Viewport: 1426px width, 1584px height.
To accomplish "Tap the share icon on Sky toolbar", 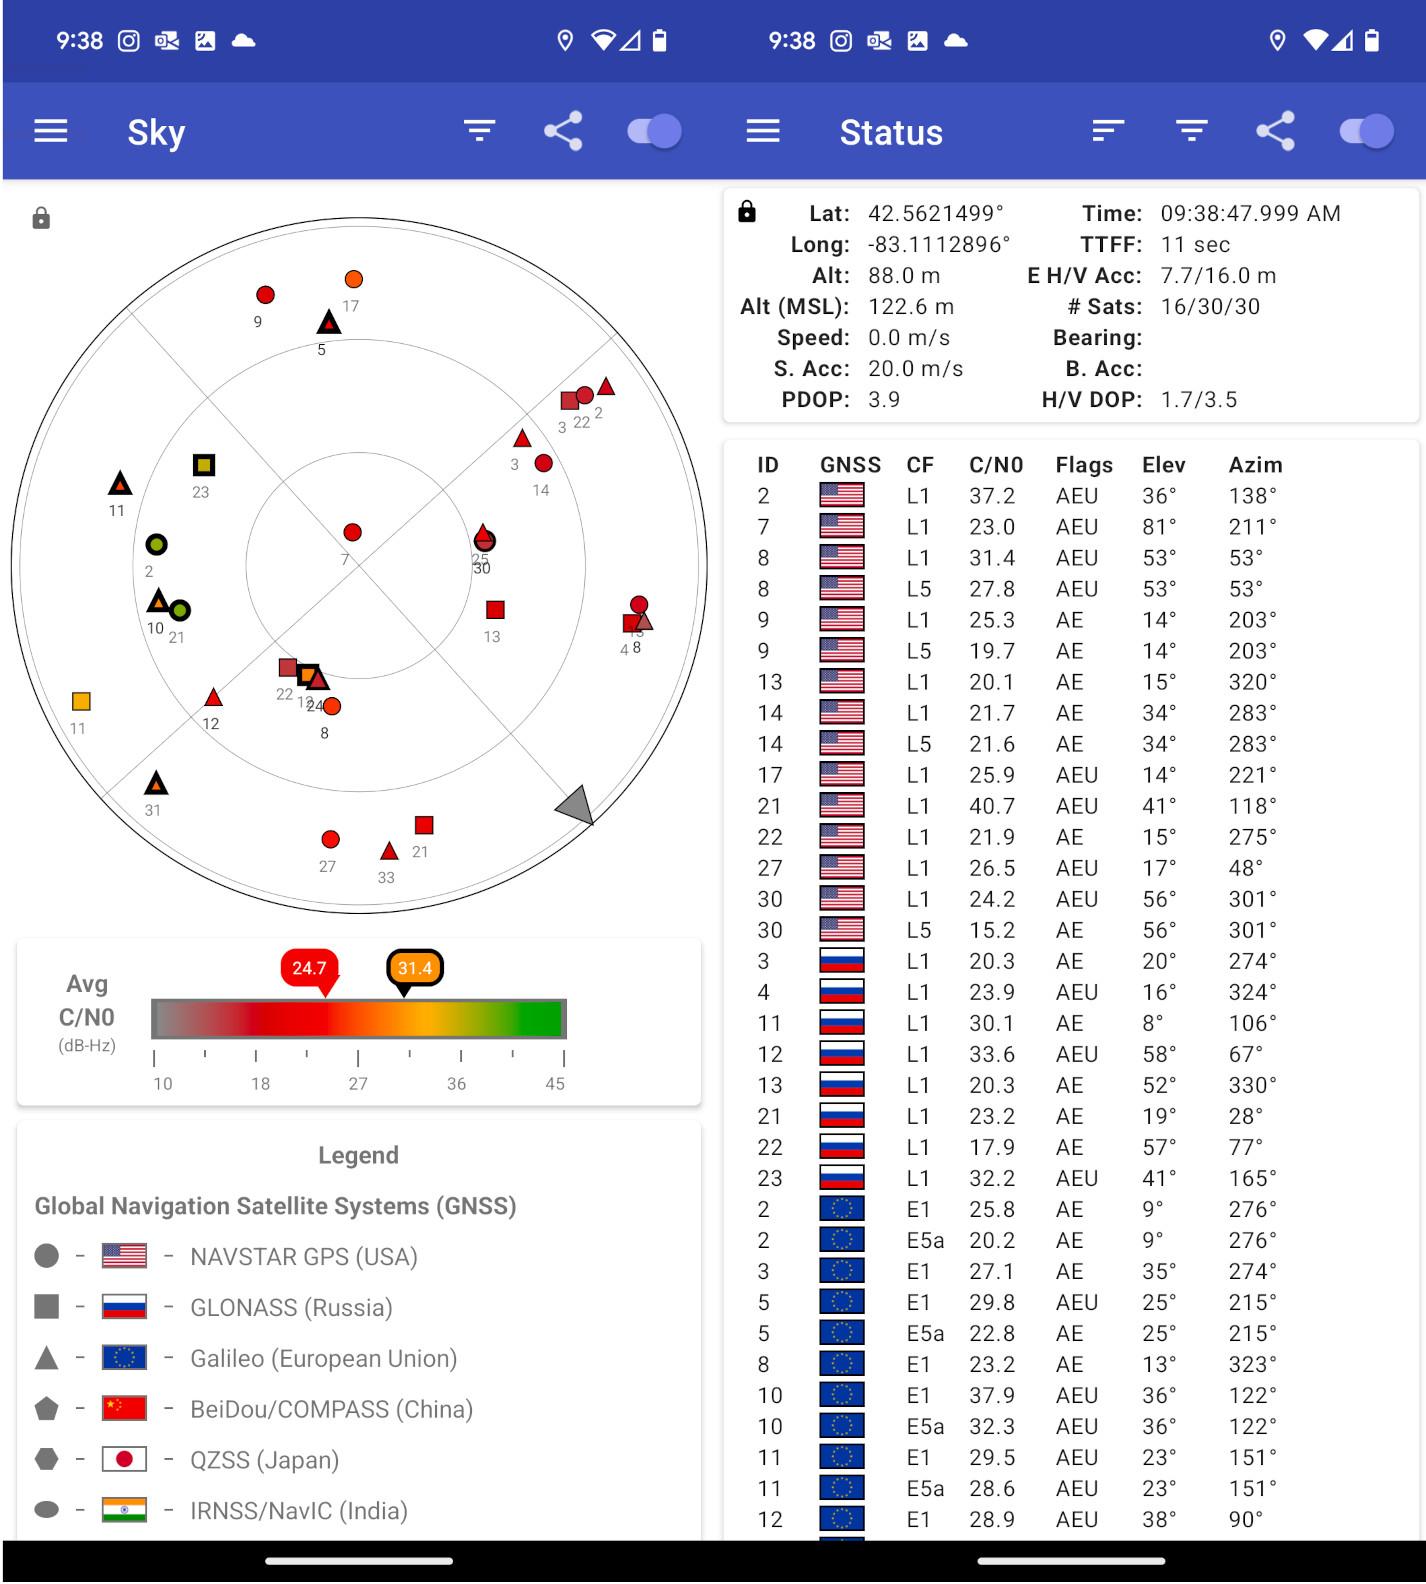I will pos(563,131).
